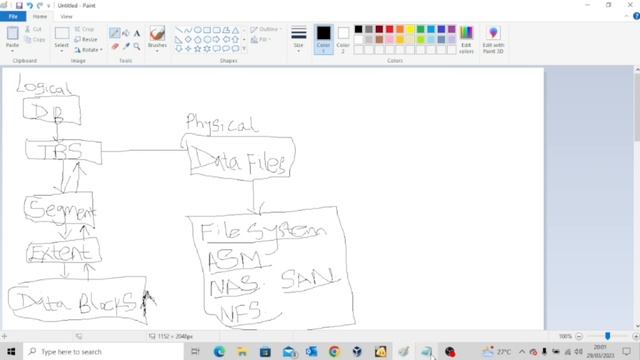Choose the Rectangle shape
Screen dimensions: 640x360
tap(207, 30)
